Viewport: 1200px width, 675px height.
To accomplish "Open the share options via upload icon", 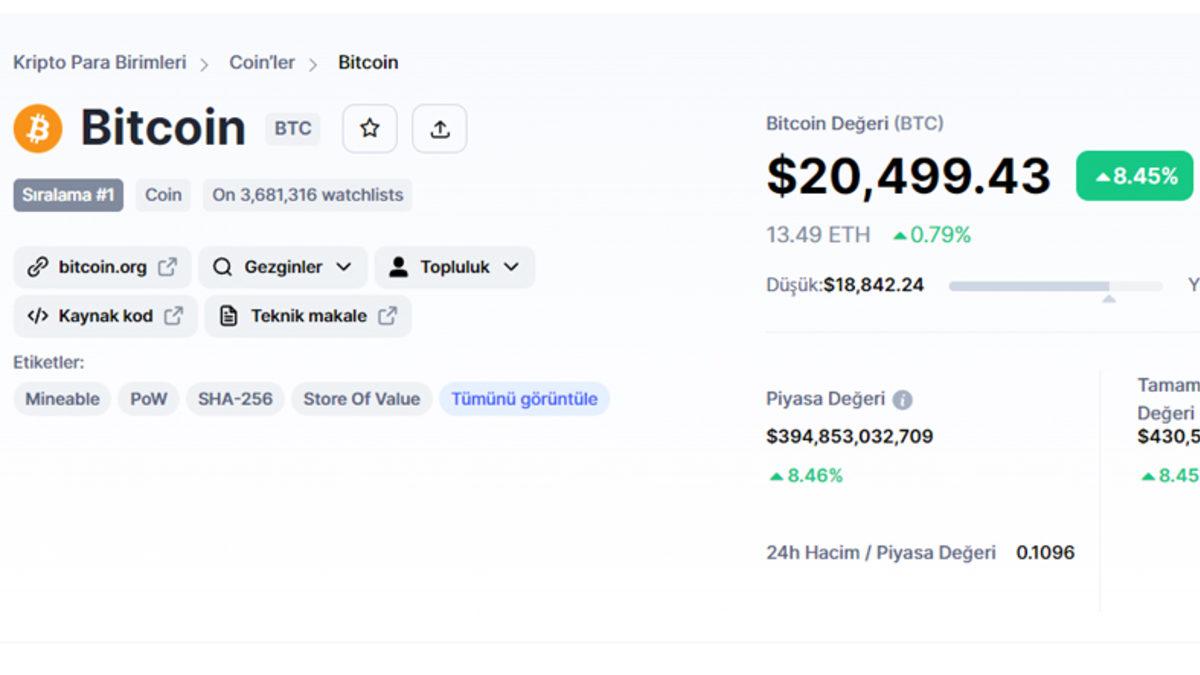I will click(x=440, y=128).
